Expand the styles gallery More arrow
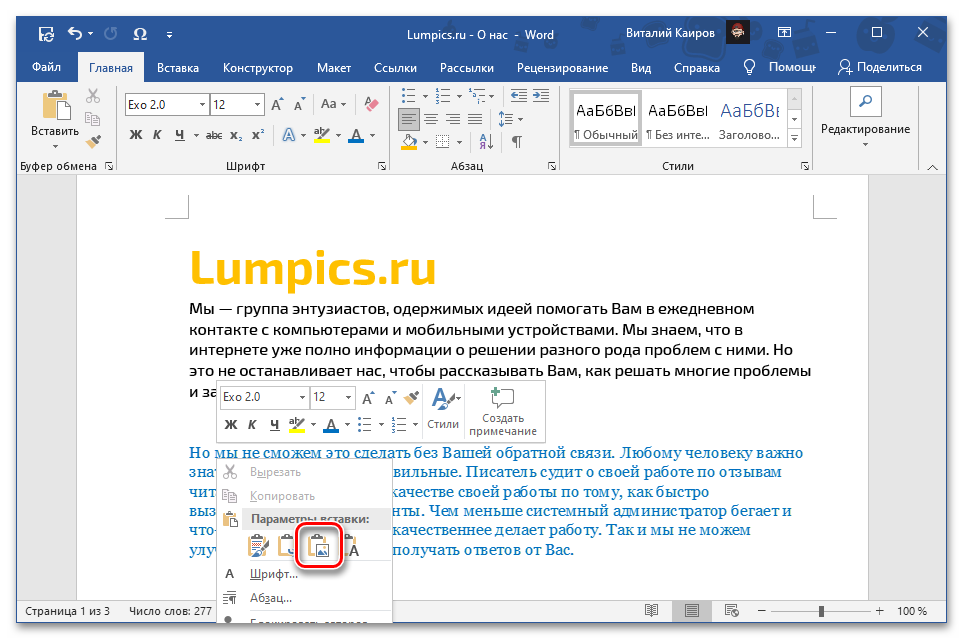963x639 pixels. 795,139
